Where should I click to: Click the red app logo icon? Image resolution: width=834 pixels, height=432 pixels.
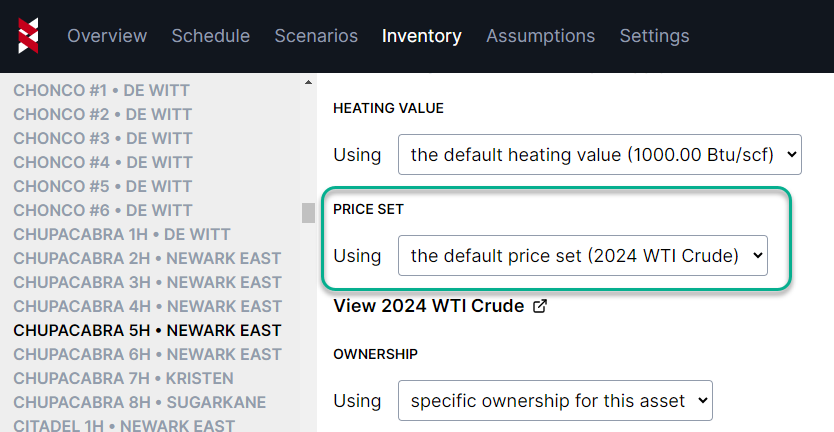coord(28,36)
